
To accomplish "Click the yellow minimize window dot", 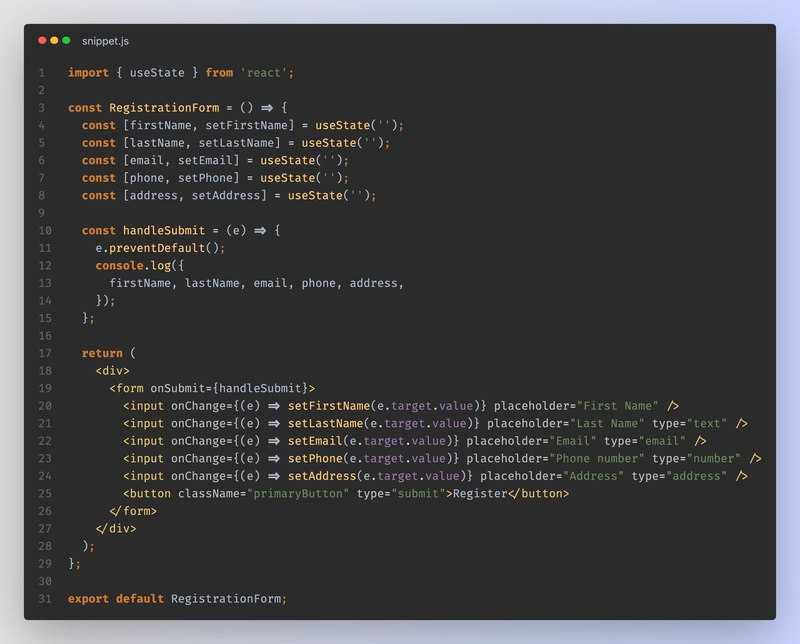I will click(x=54, y=40).
